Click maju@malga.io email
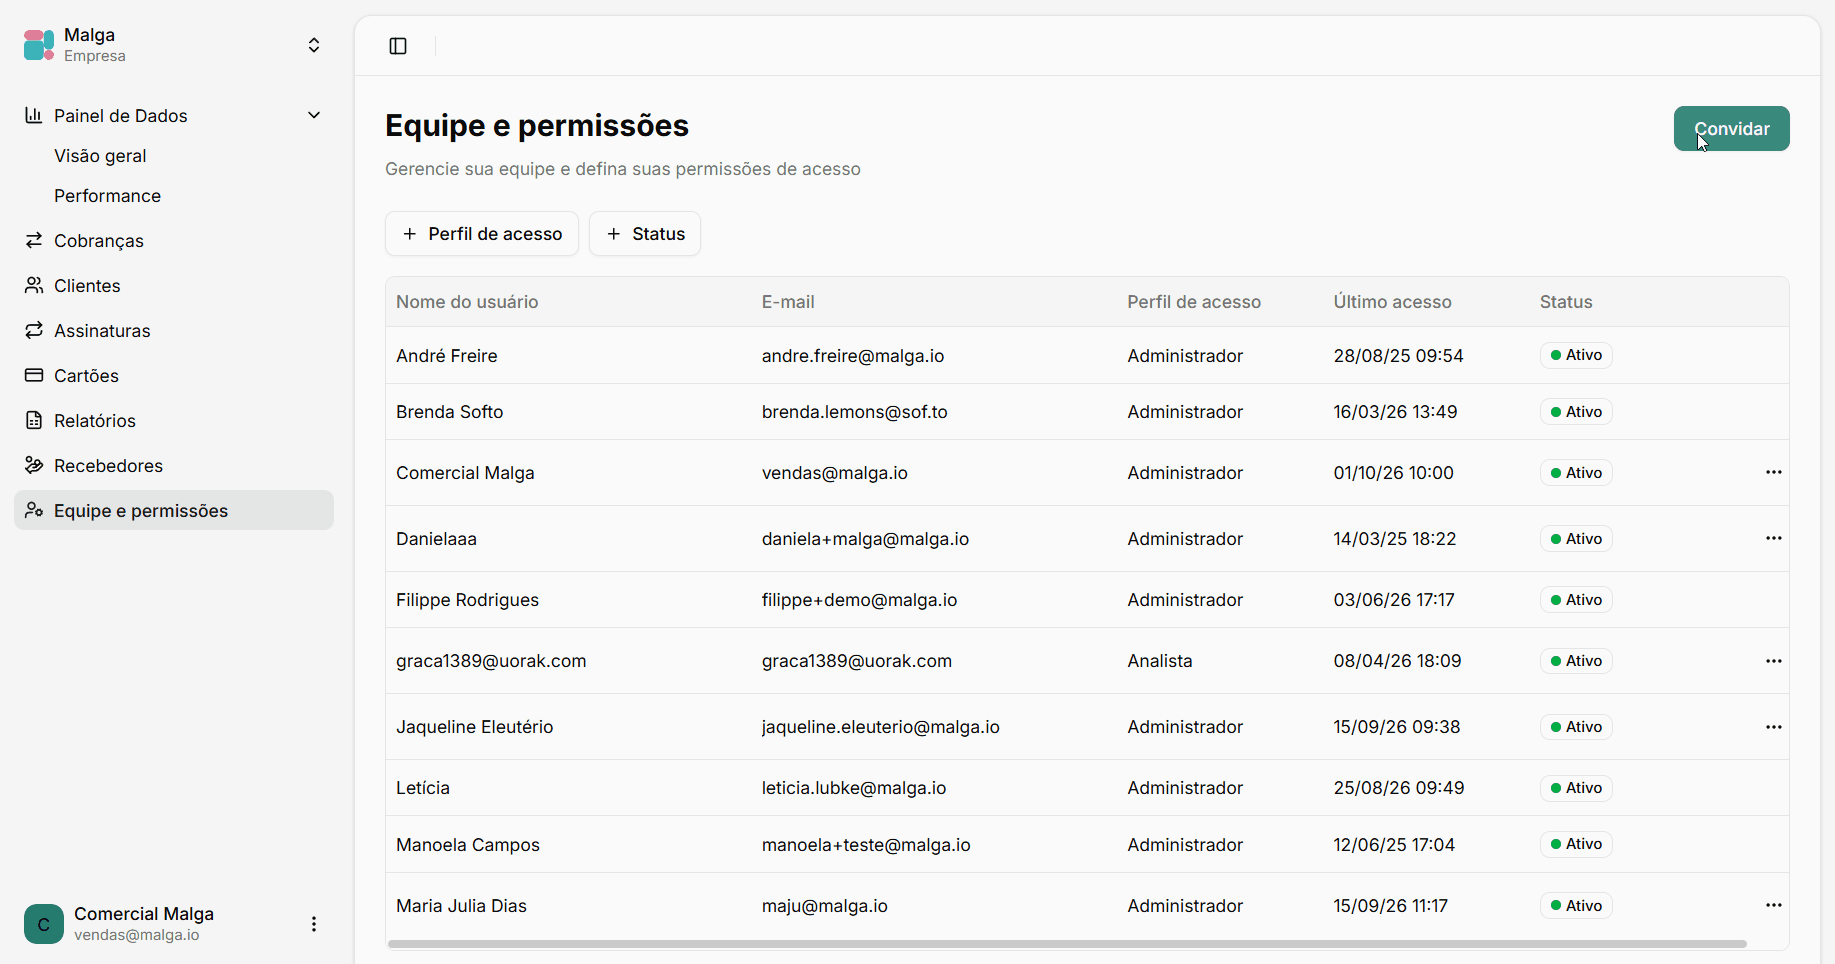1835x964 pixels. click(825, 906)
